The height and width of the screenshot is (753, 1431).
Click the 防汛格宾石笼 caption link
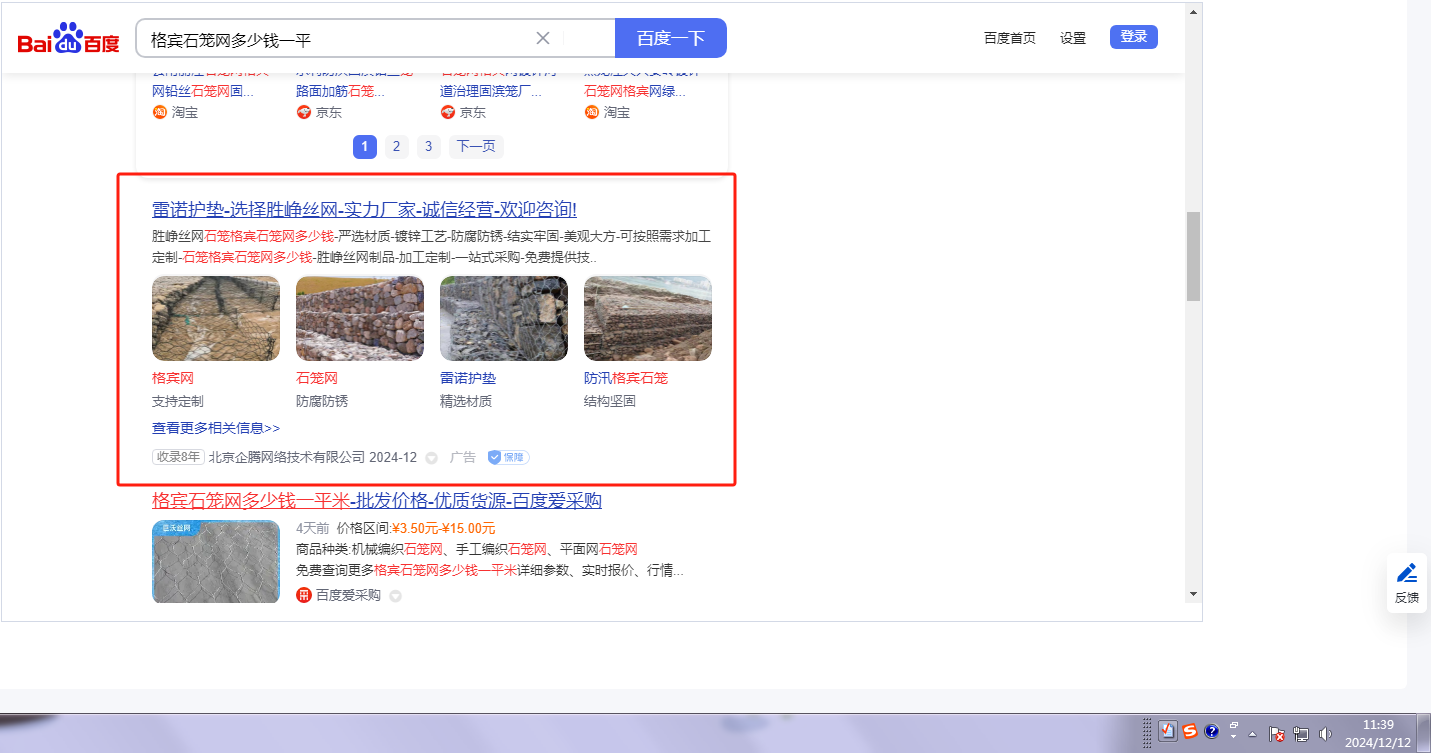click(x=626, y=378)
